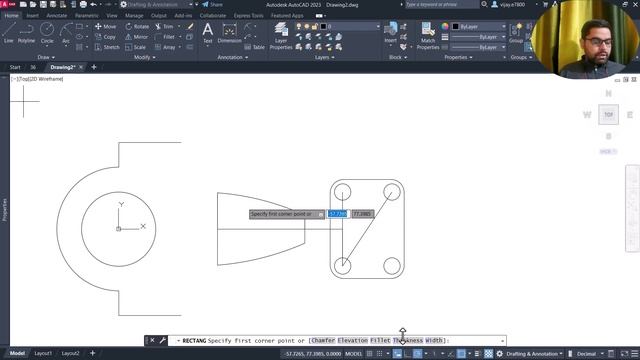Screen dimensions: 640x360
Task: Click Match Properties tool
Action: click(x=428, y=36)
